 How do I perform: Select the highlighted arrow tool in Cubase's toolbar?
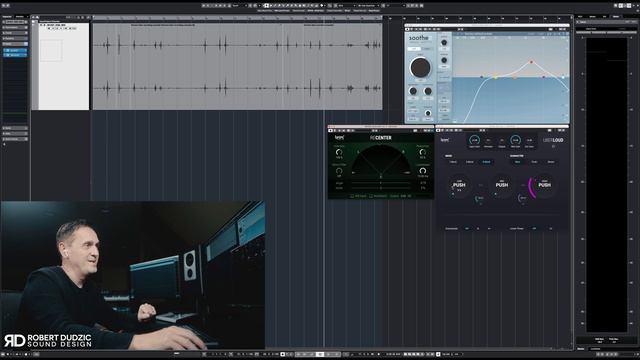click(x=267, y=6)
